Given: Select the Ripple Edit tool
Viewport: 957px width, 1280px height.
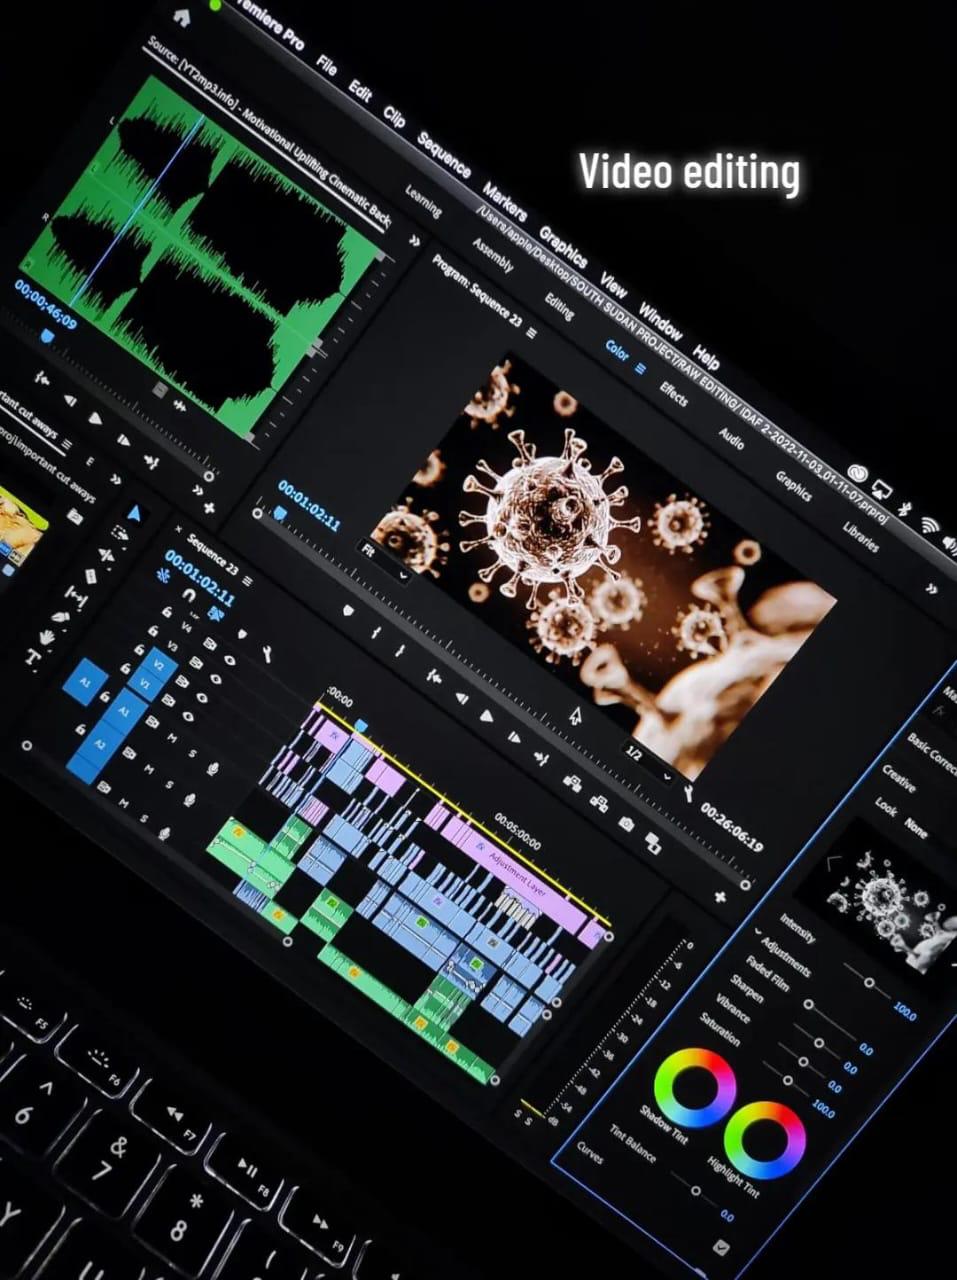Looking at the screenshot, I should point(106,554).
